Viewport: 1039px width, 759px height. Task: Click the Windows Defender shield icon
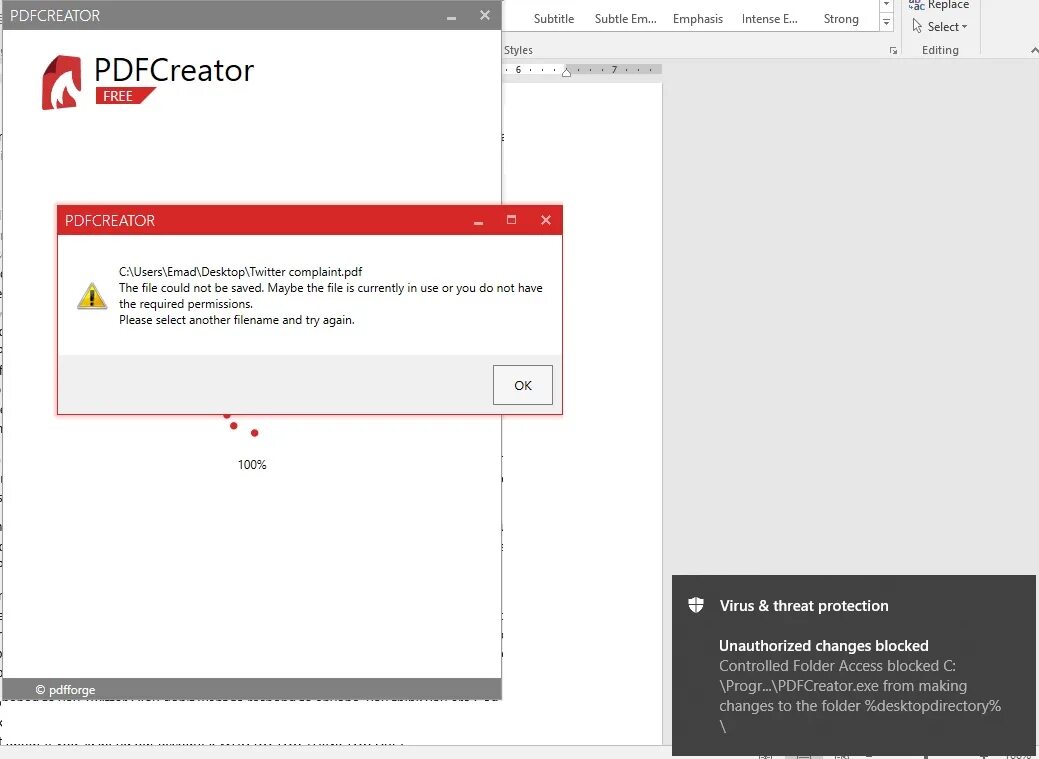pos(696,605)
